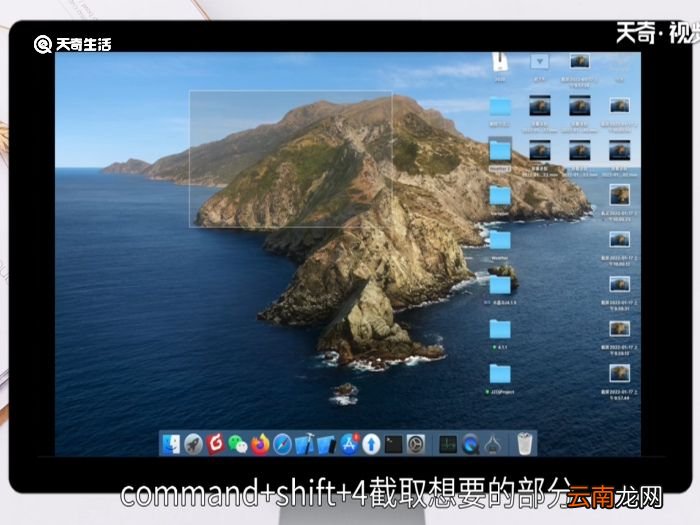Select the Weather folder on desktop
This screenshot has height=525, width=700.
click(x=500, y=240)
